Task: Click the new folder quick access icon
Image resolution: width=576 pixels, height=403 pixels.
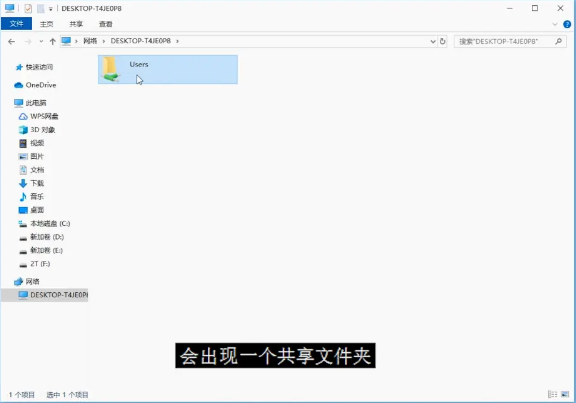Action: (x=40, y=8)
